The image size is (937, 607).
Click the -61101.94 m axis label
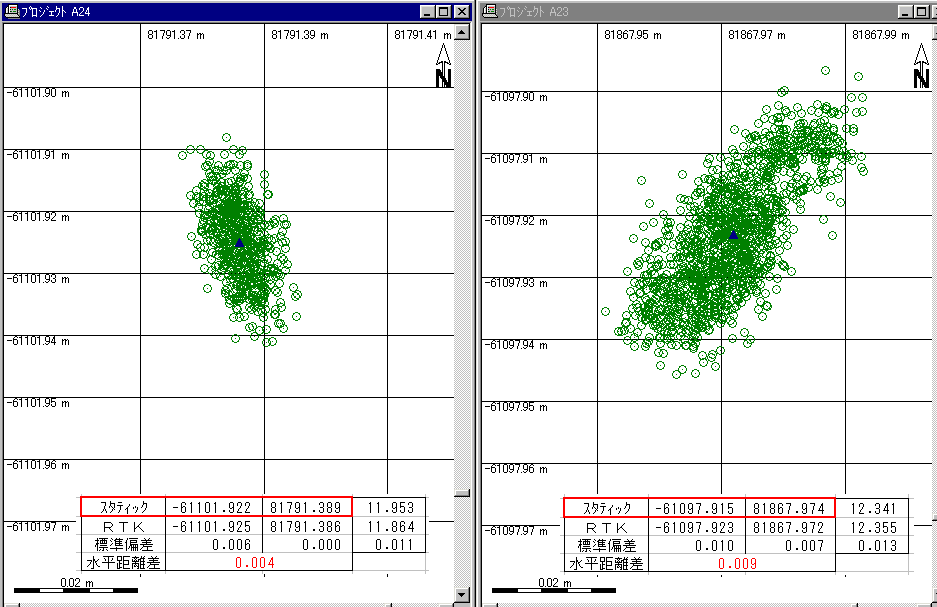[38, 341]
